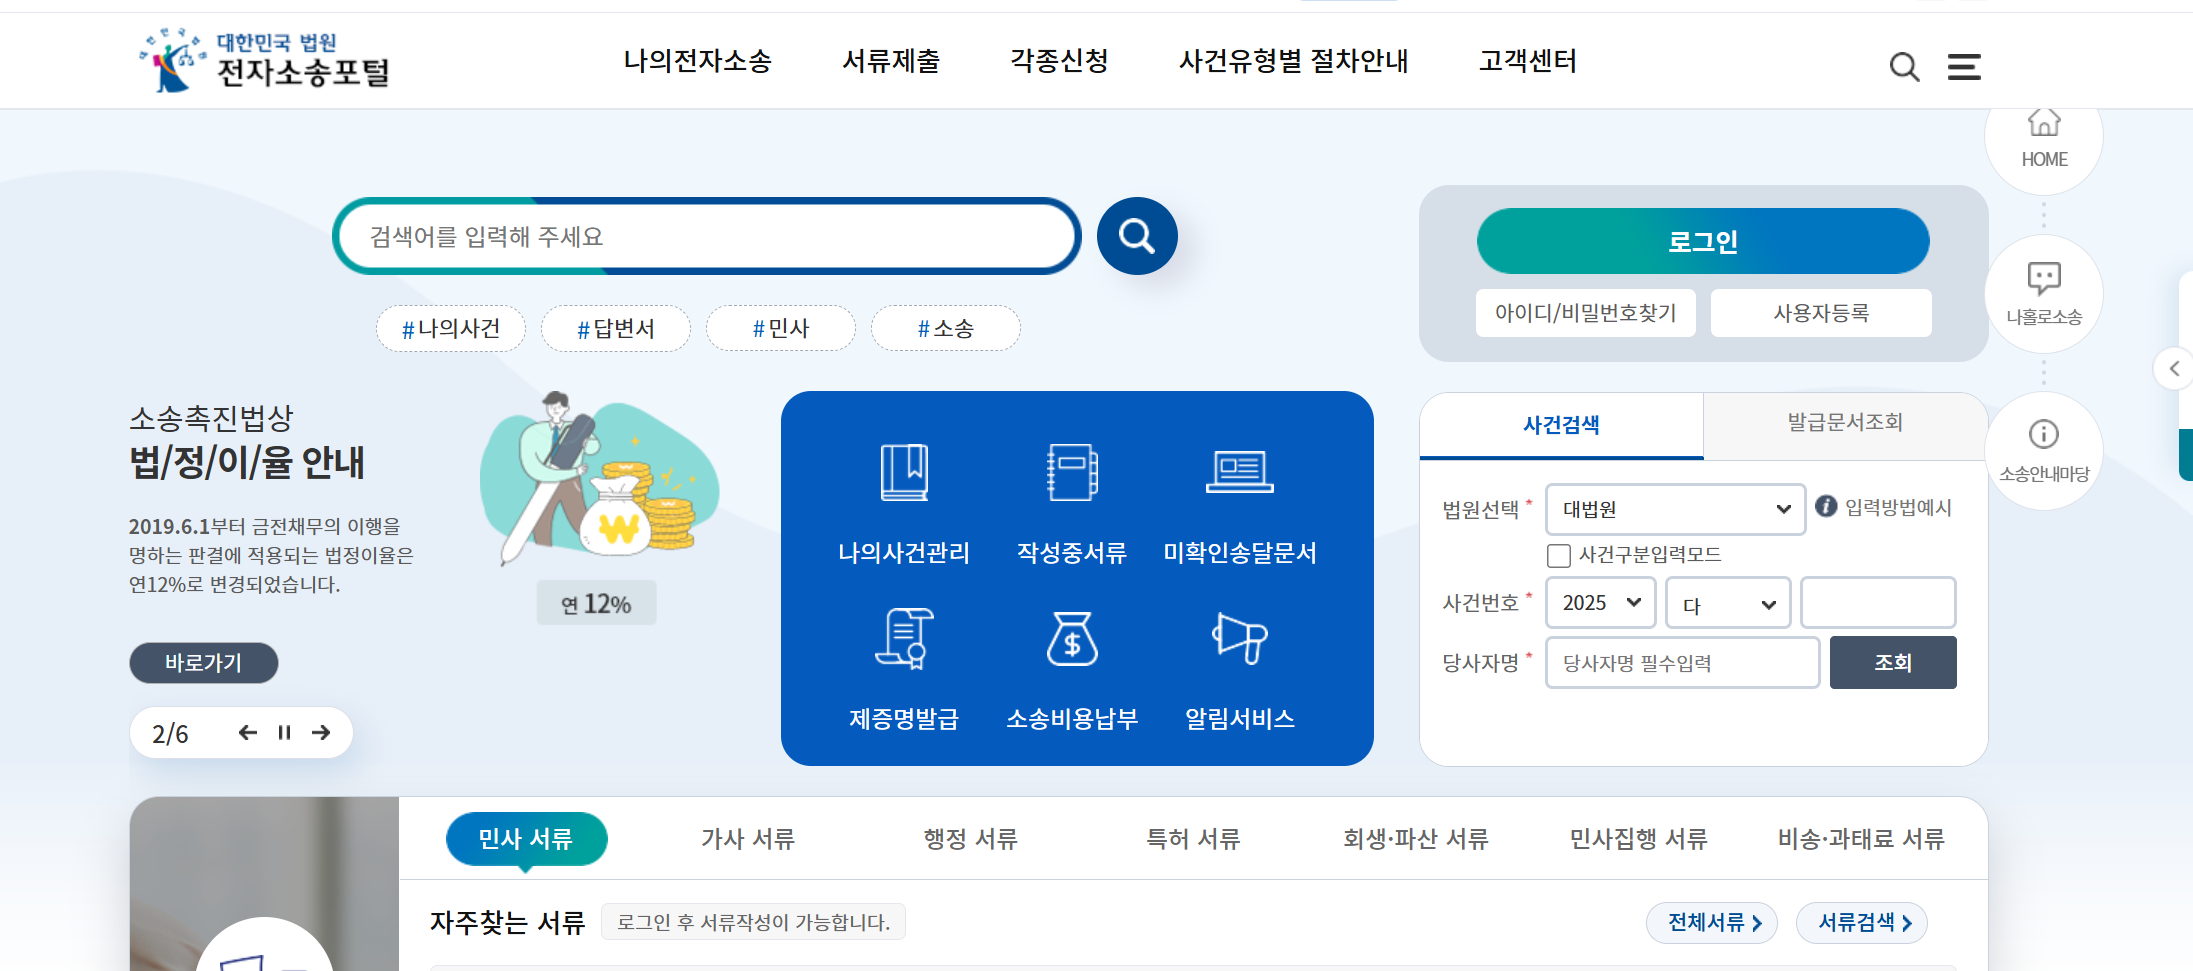Focus the 당사자명 필수입력 field
Viewport: 2193px width, 971px height.
tap(1683, 662)
